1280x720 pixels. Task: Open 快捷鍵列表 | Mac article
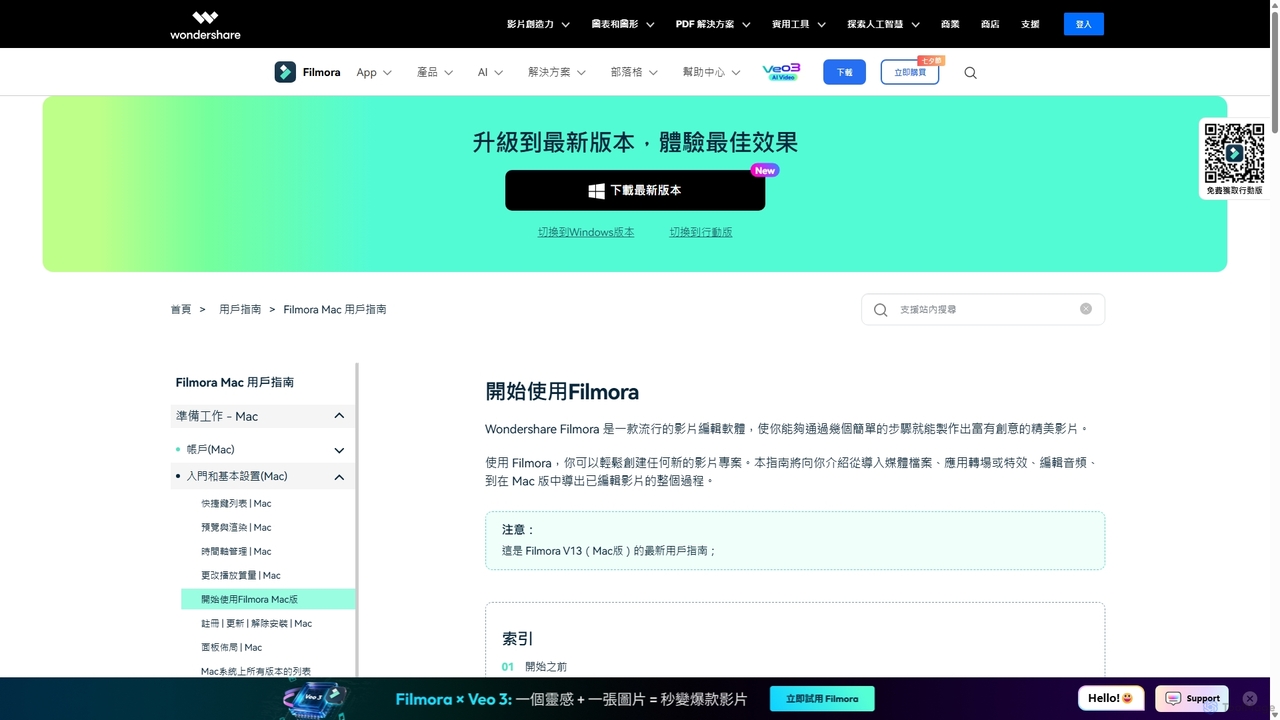(236, 504)
